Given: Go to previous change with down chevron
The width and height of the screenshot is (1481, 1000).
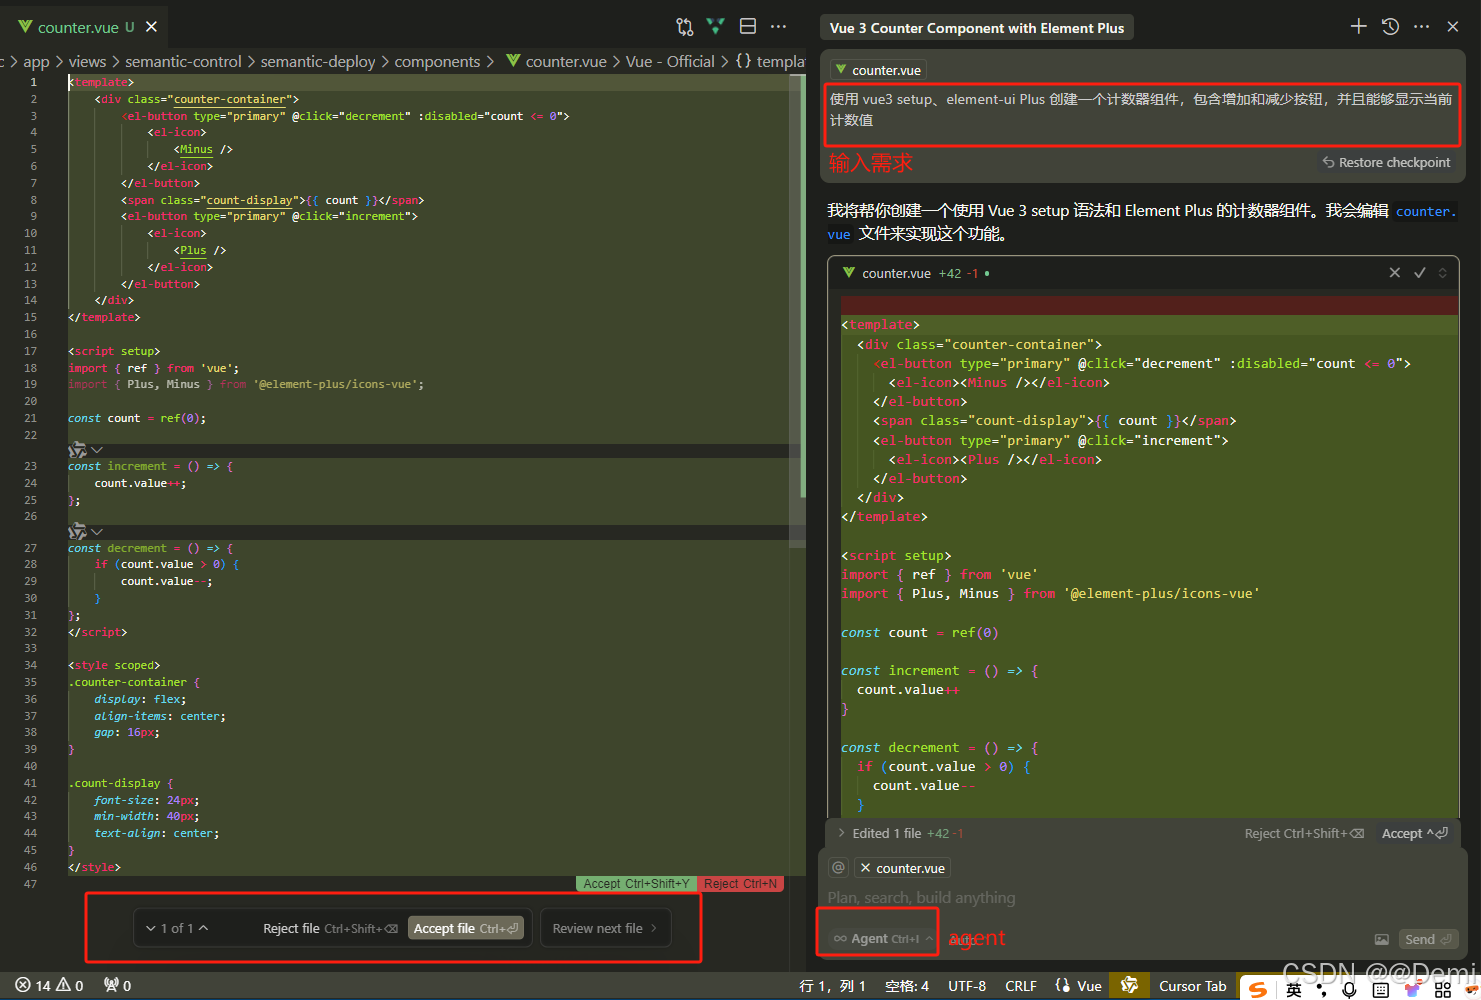Looking at the screenshot, I should pyautogui.click(x=151, y=928).
